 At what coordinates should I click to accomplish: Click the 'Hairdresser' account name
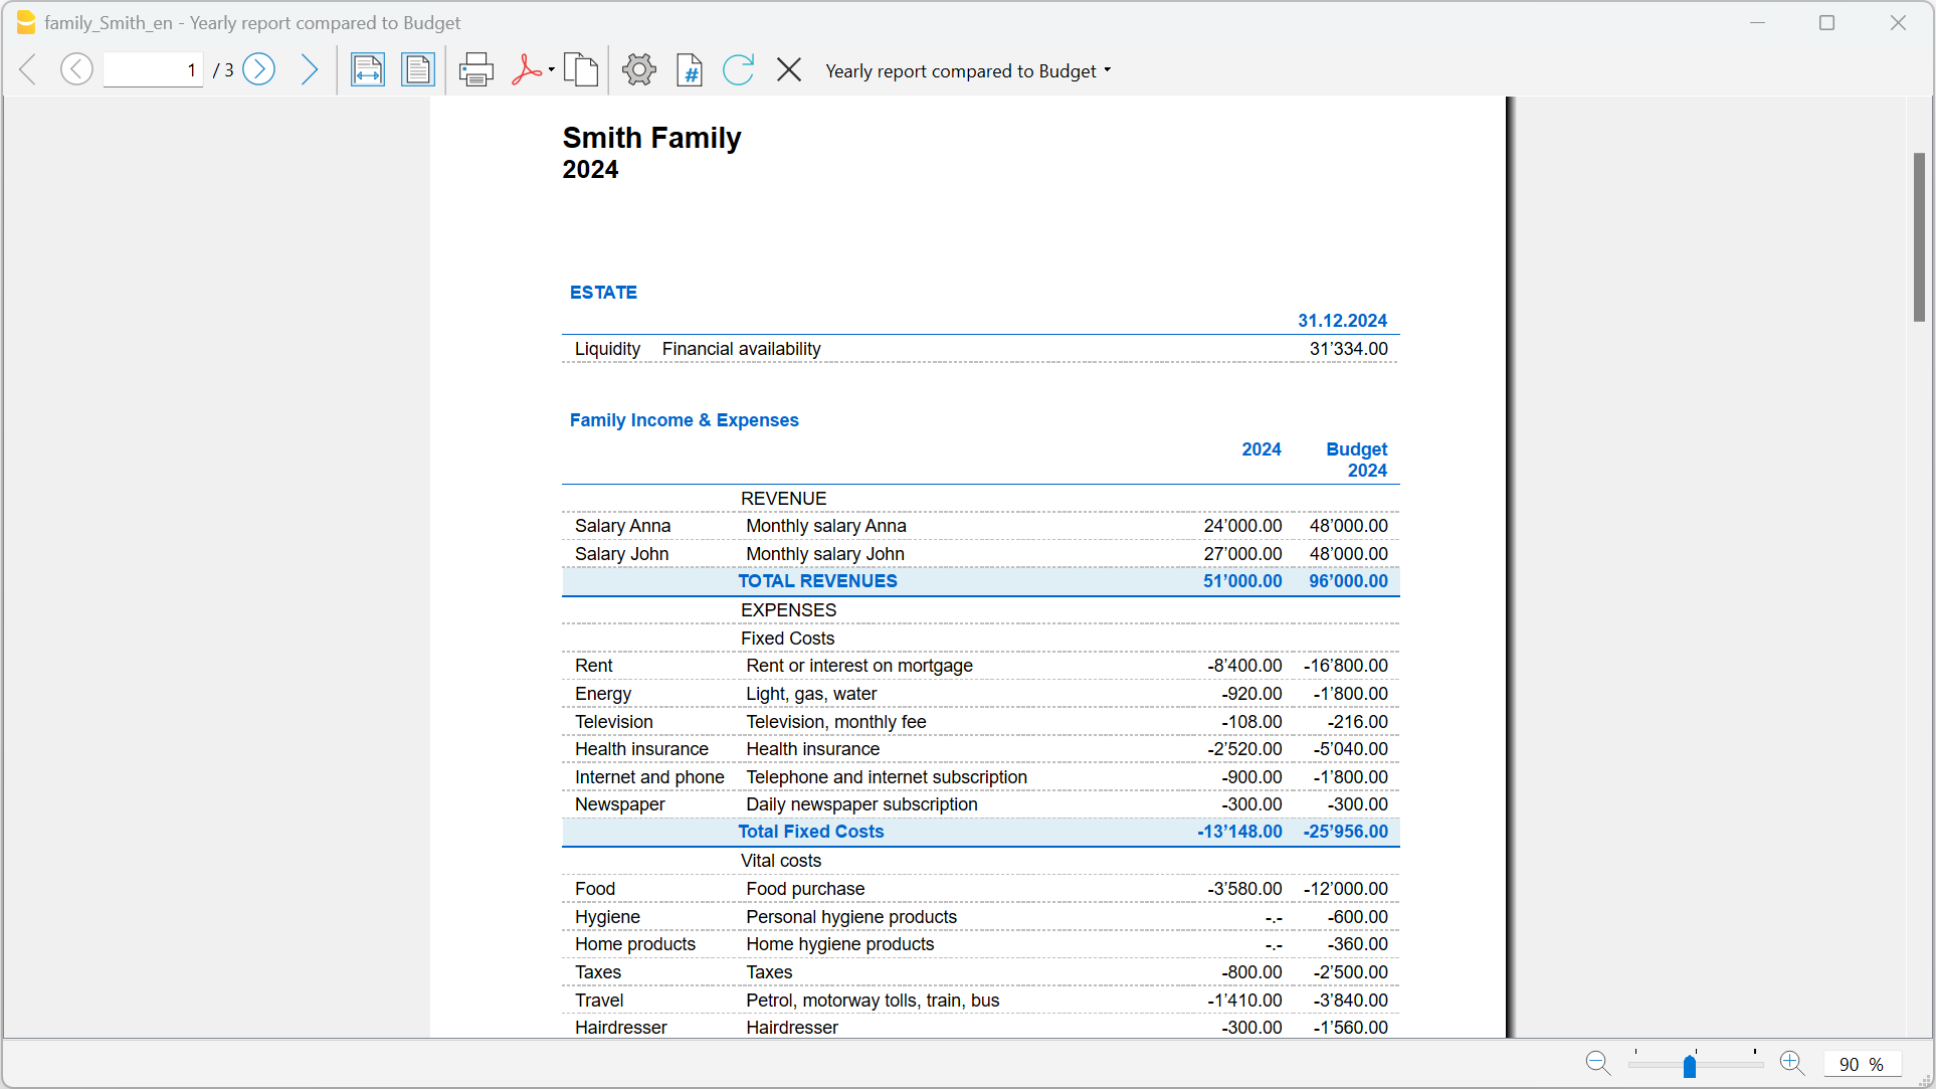[x=621, y=1027]
